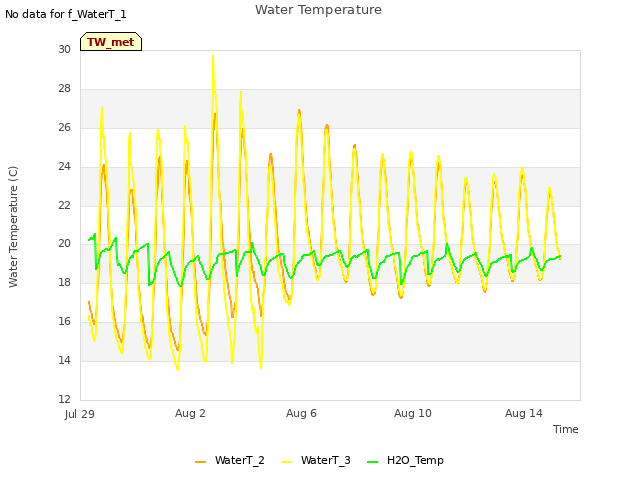
Task: Click the TW_met label box
Action: 111,42
